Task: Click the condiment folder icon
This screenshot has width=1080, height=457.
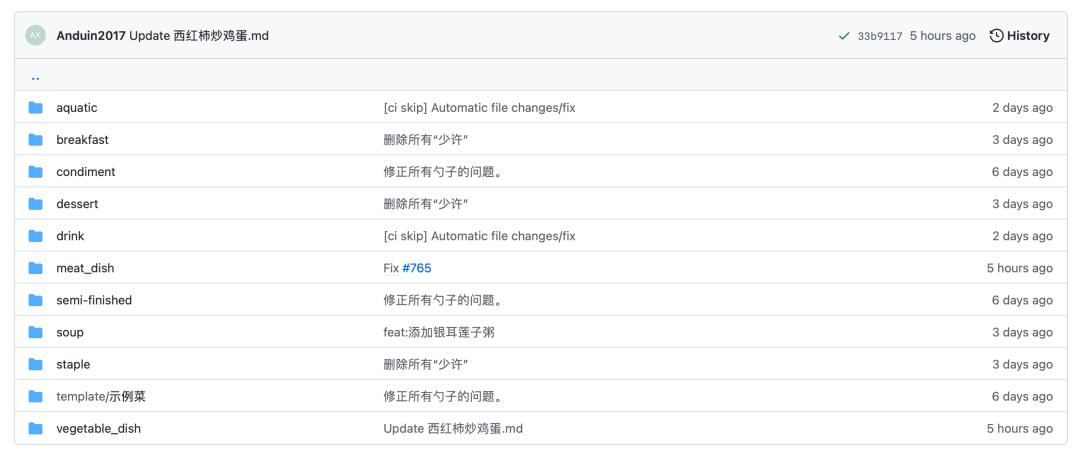Action: click(35, 172)
